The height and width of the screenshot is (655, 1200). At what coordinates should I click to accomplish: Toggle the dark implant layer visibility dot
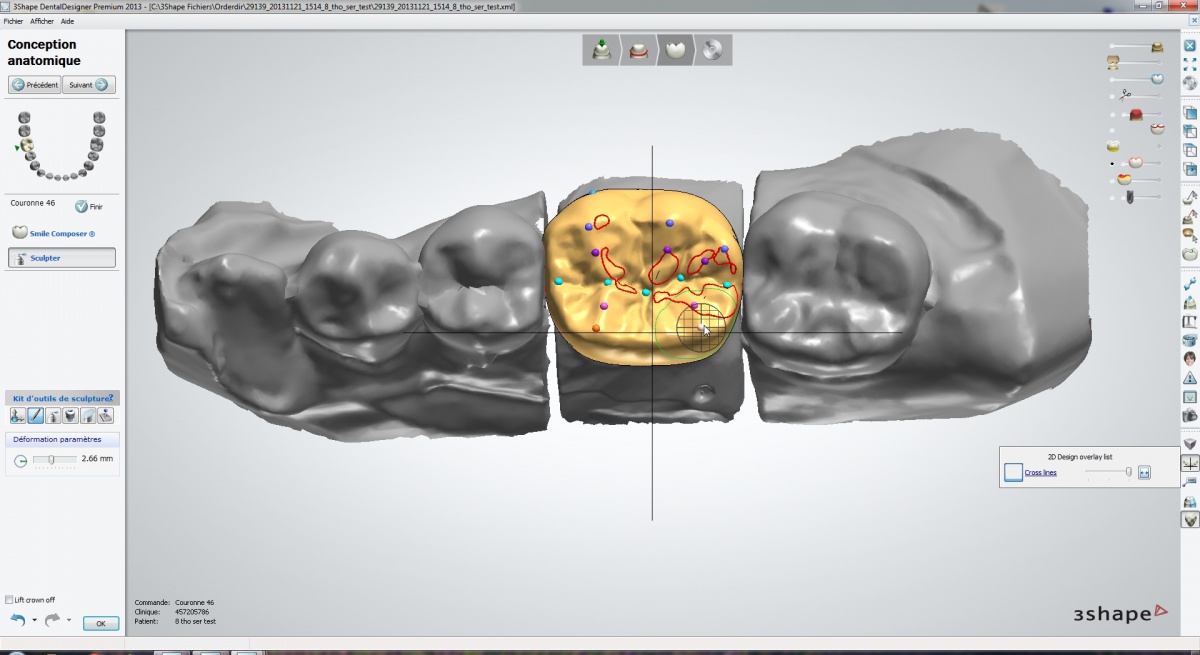pyautogui.click(x=1112, y=196)
